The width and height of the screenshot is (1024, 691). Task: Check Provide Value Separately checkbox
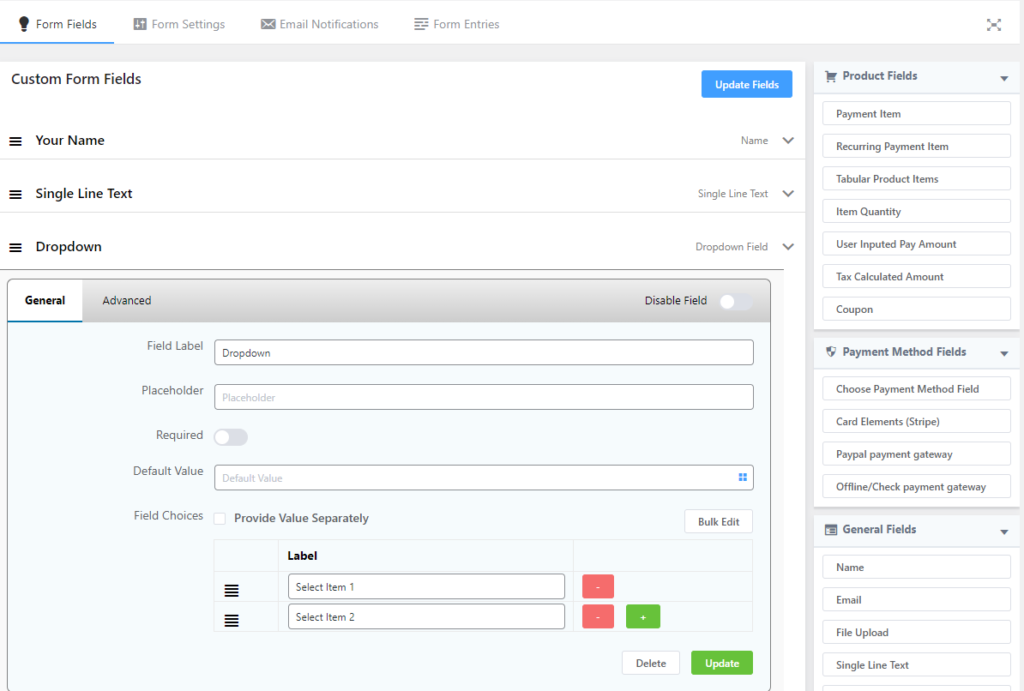[220, 518]
